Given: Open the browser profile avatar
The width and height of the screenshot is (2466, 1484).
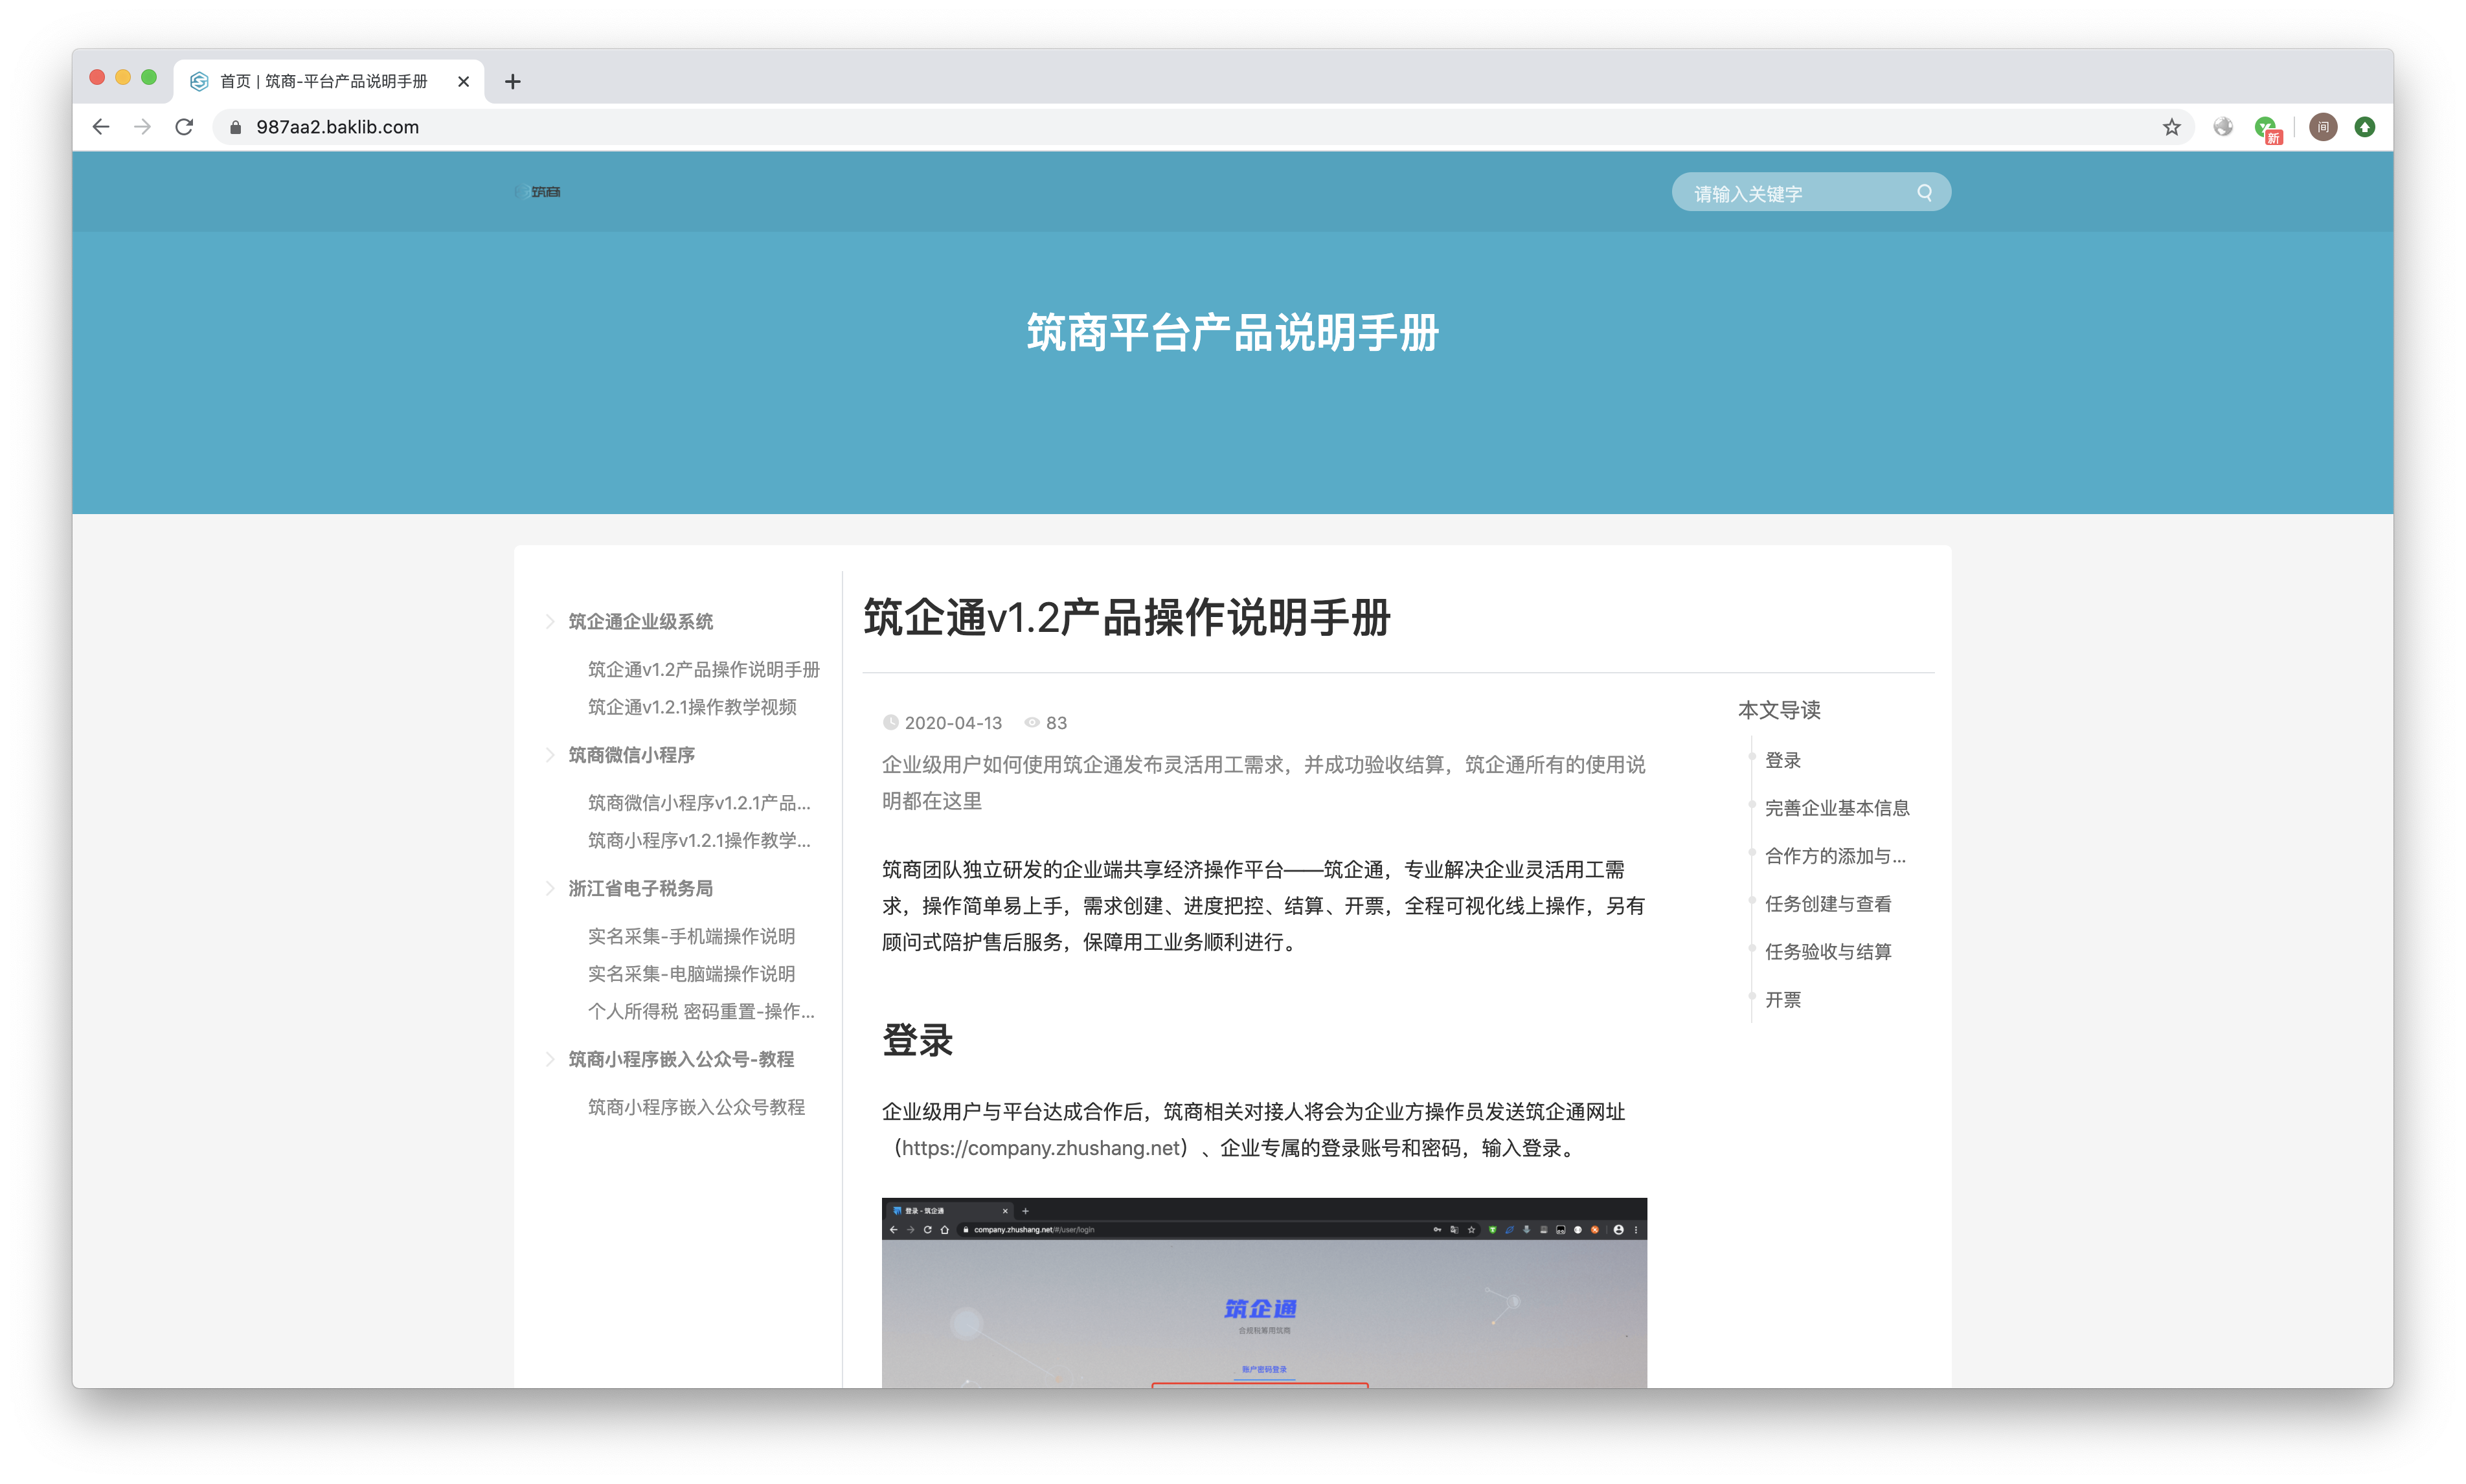Looking at the screenshot, I should pos(2322,127).
